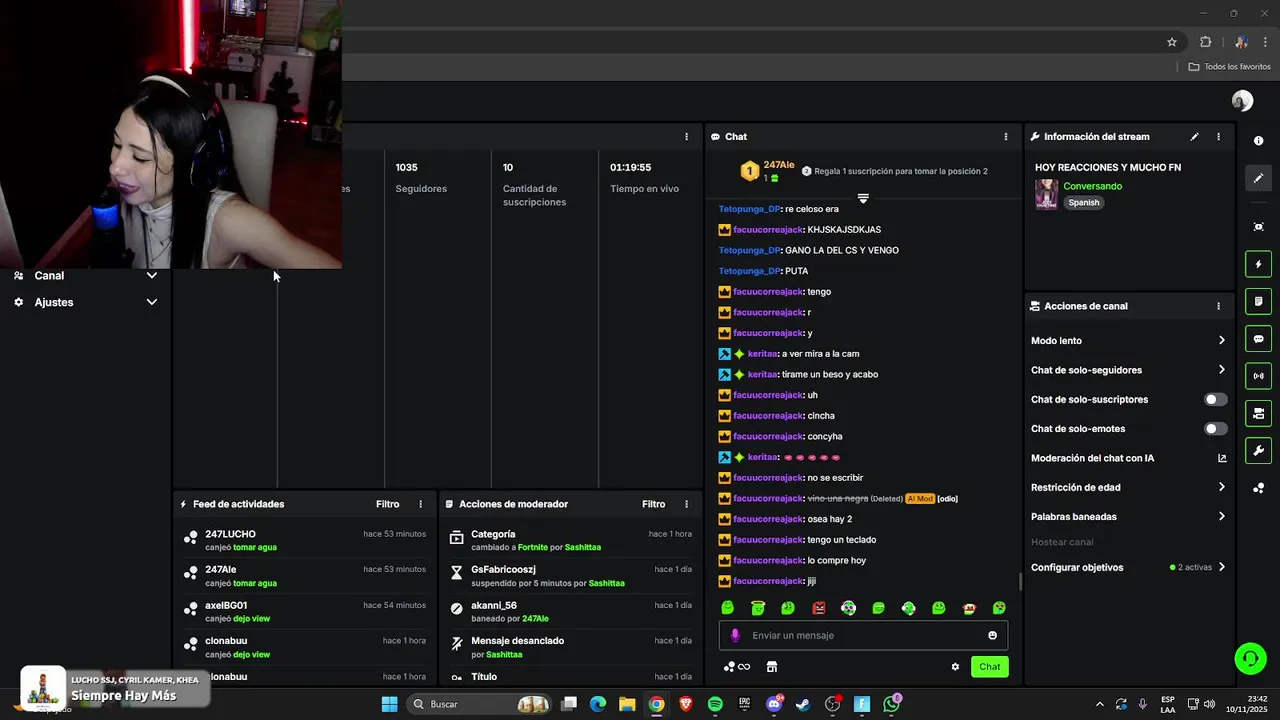Open Modo lento options arrow

pos(1222,340)
